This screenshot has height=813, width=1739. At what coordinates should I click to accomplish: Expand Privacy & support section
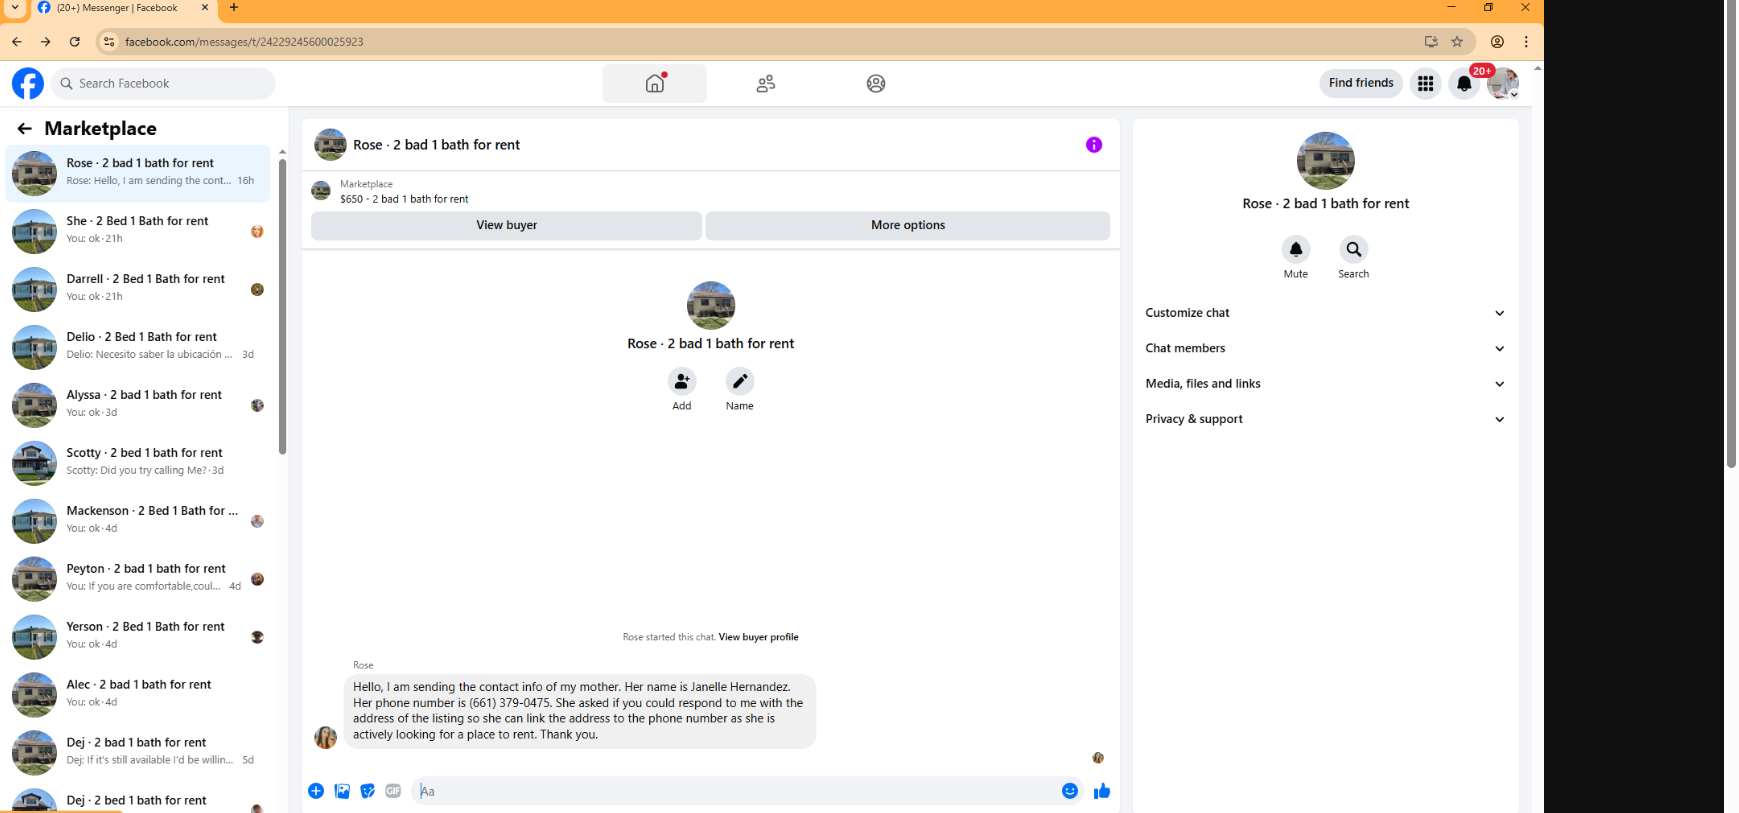(x=1325, y=419)
